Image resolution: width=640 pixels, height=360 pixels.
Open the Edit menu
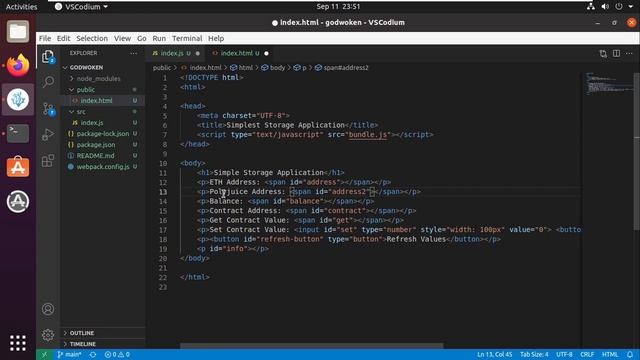coord(63,38)
